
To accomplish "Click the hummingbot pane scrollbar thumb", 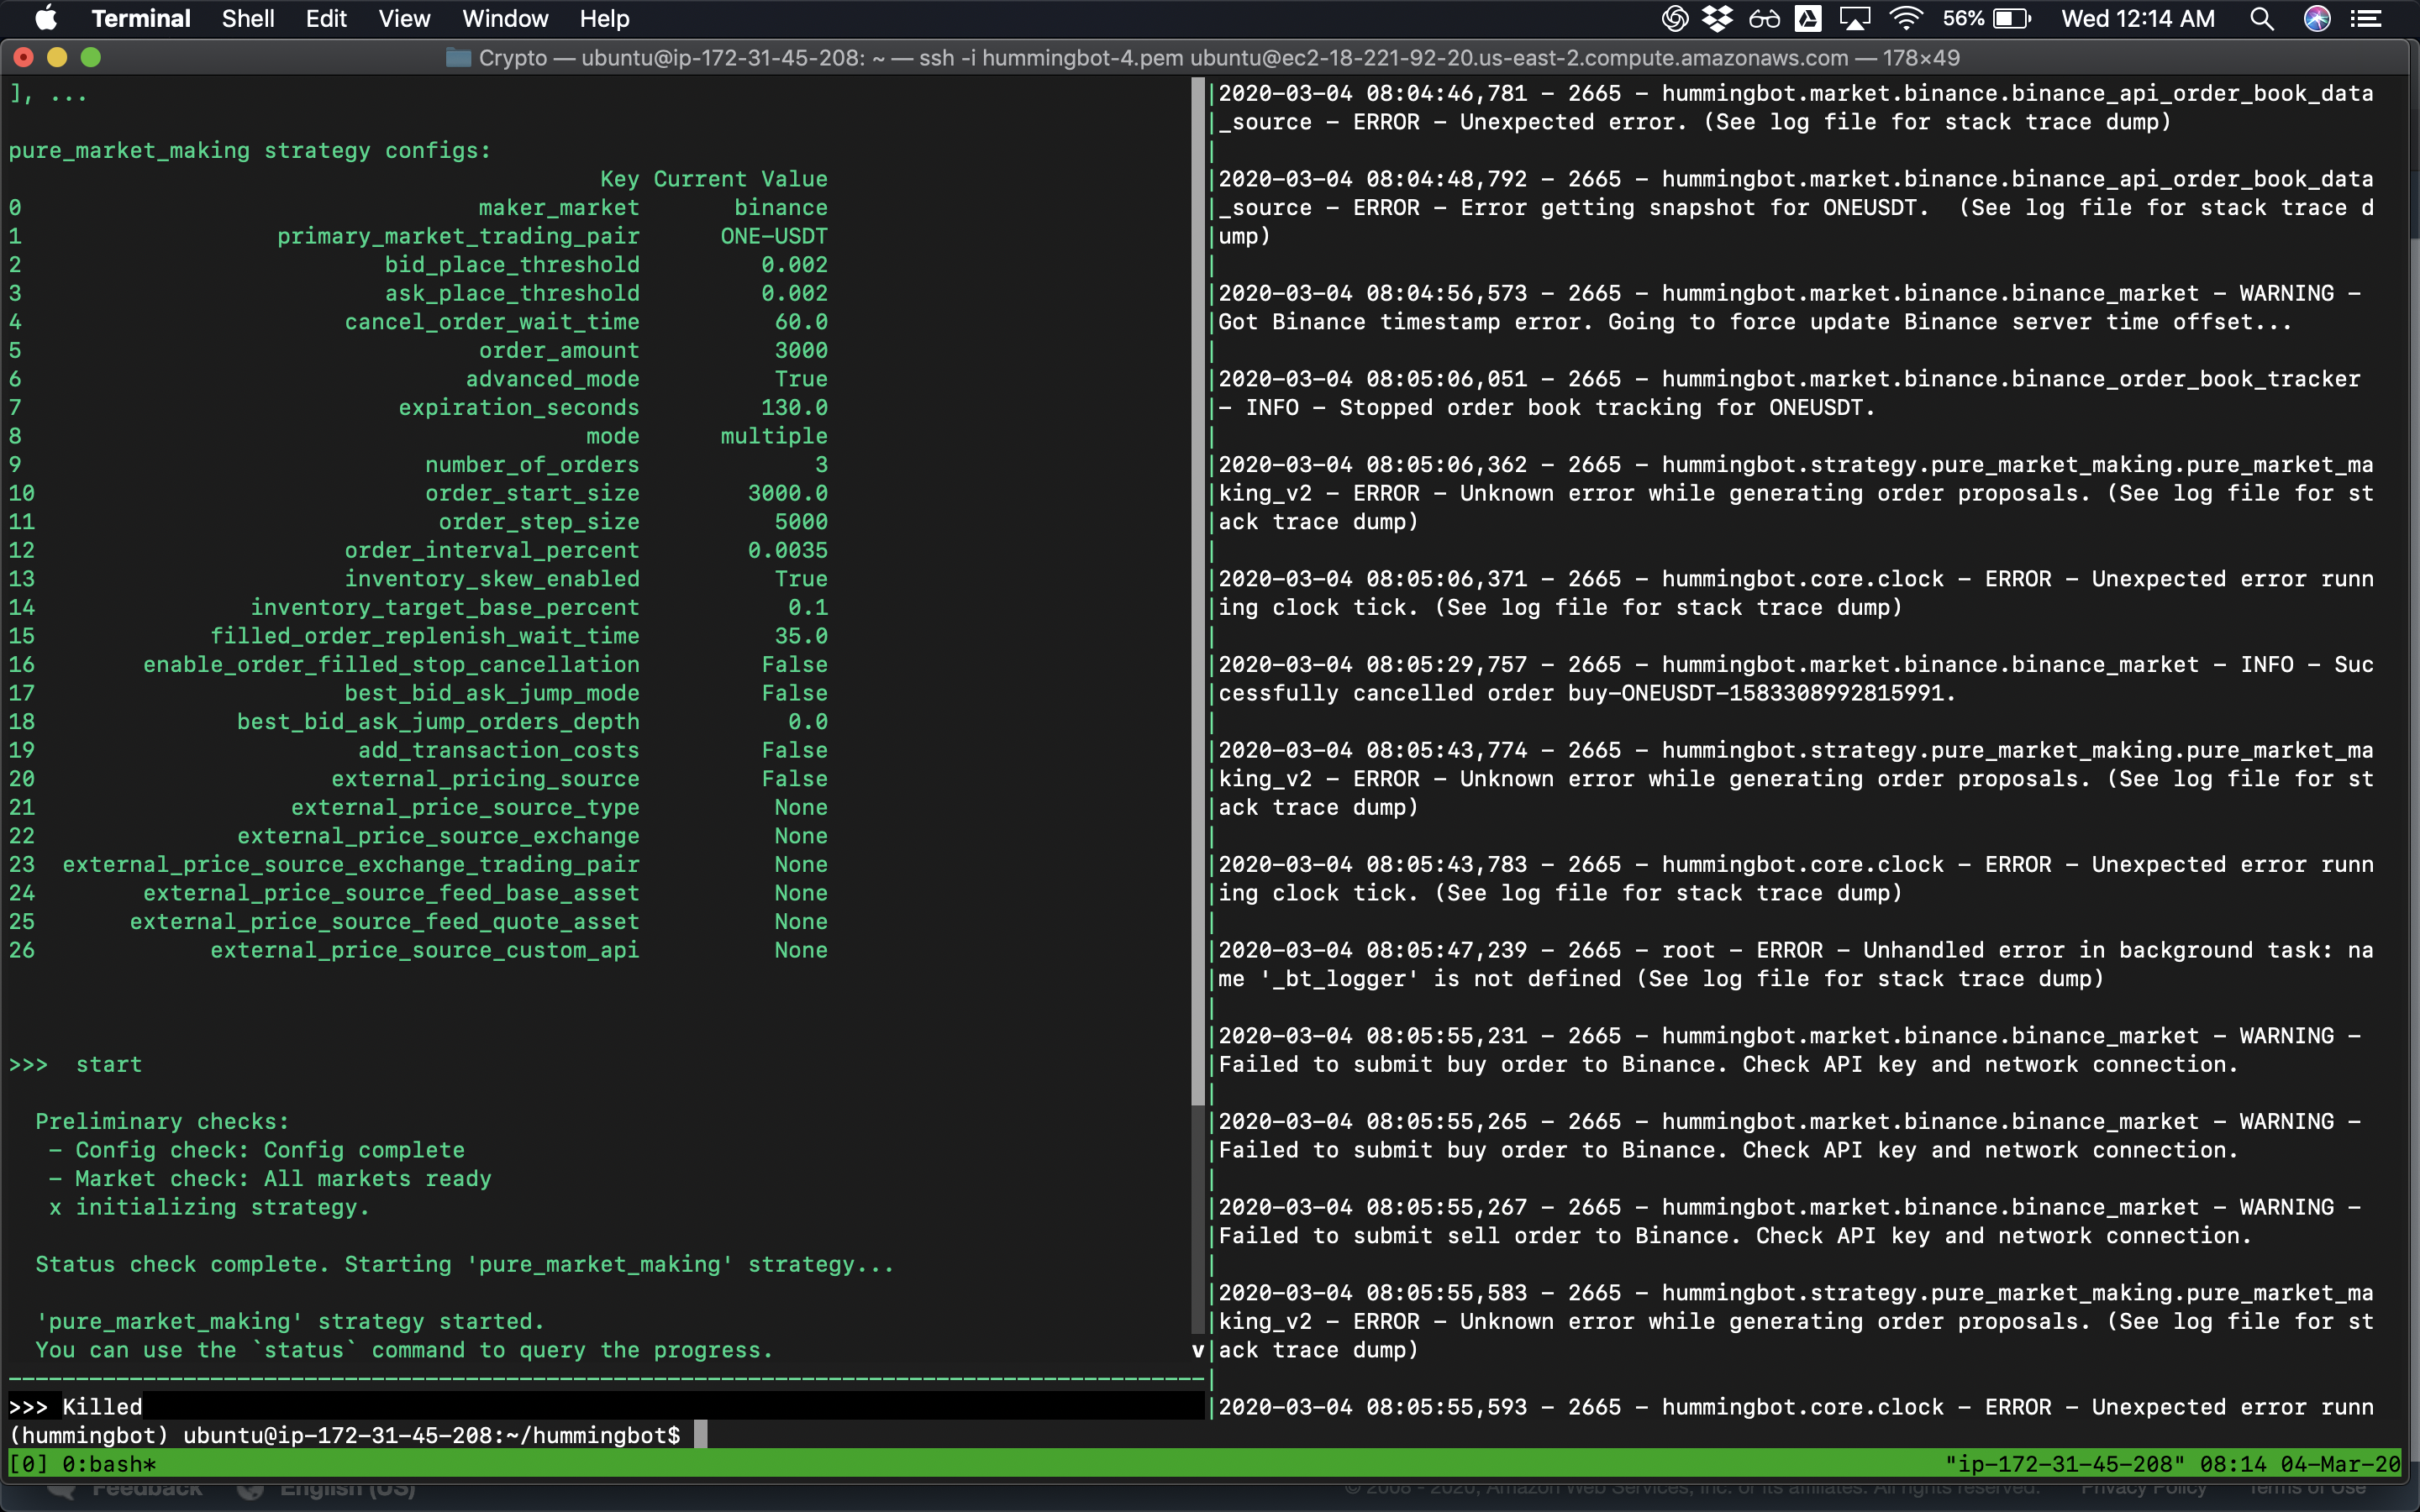I will 1198,590.
